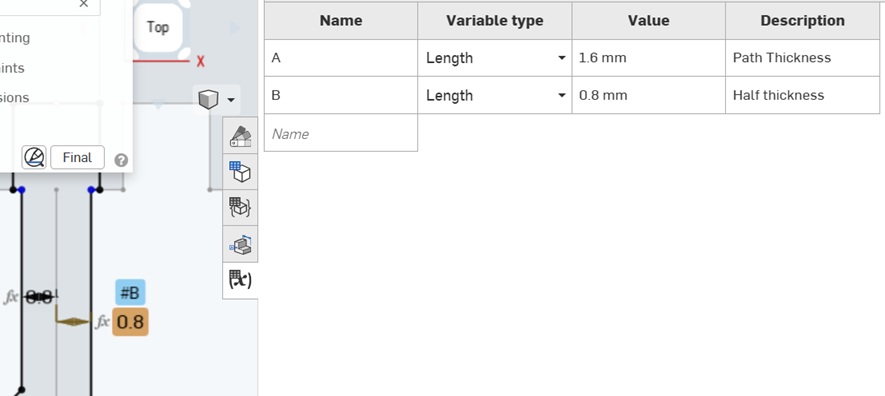Edit the 0.8 mm value cell
This screenshot has width=885, height=396.
[649, 95]
